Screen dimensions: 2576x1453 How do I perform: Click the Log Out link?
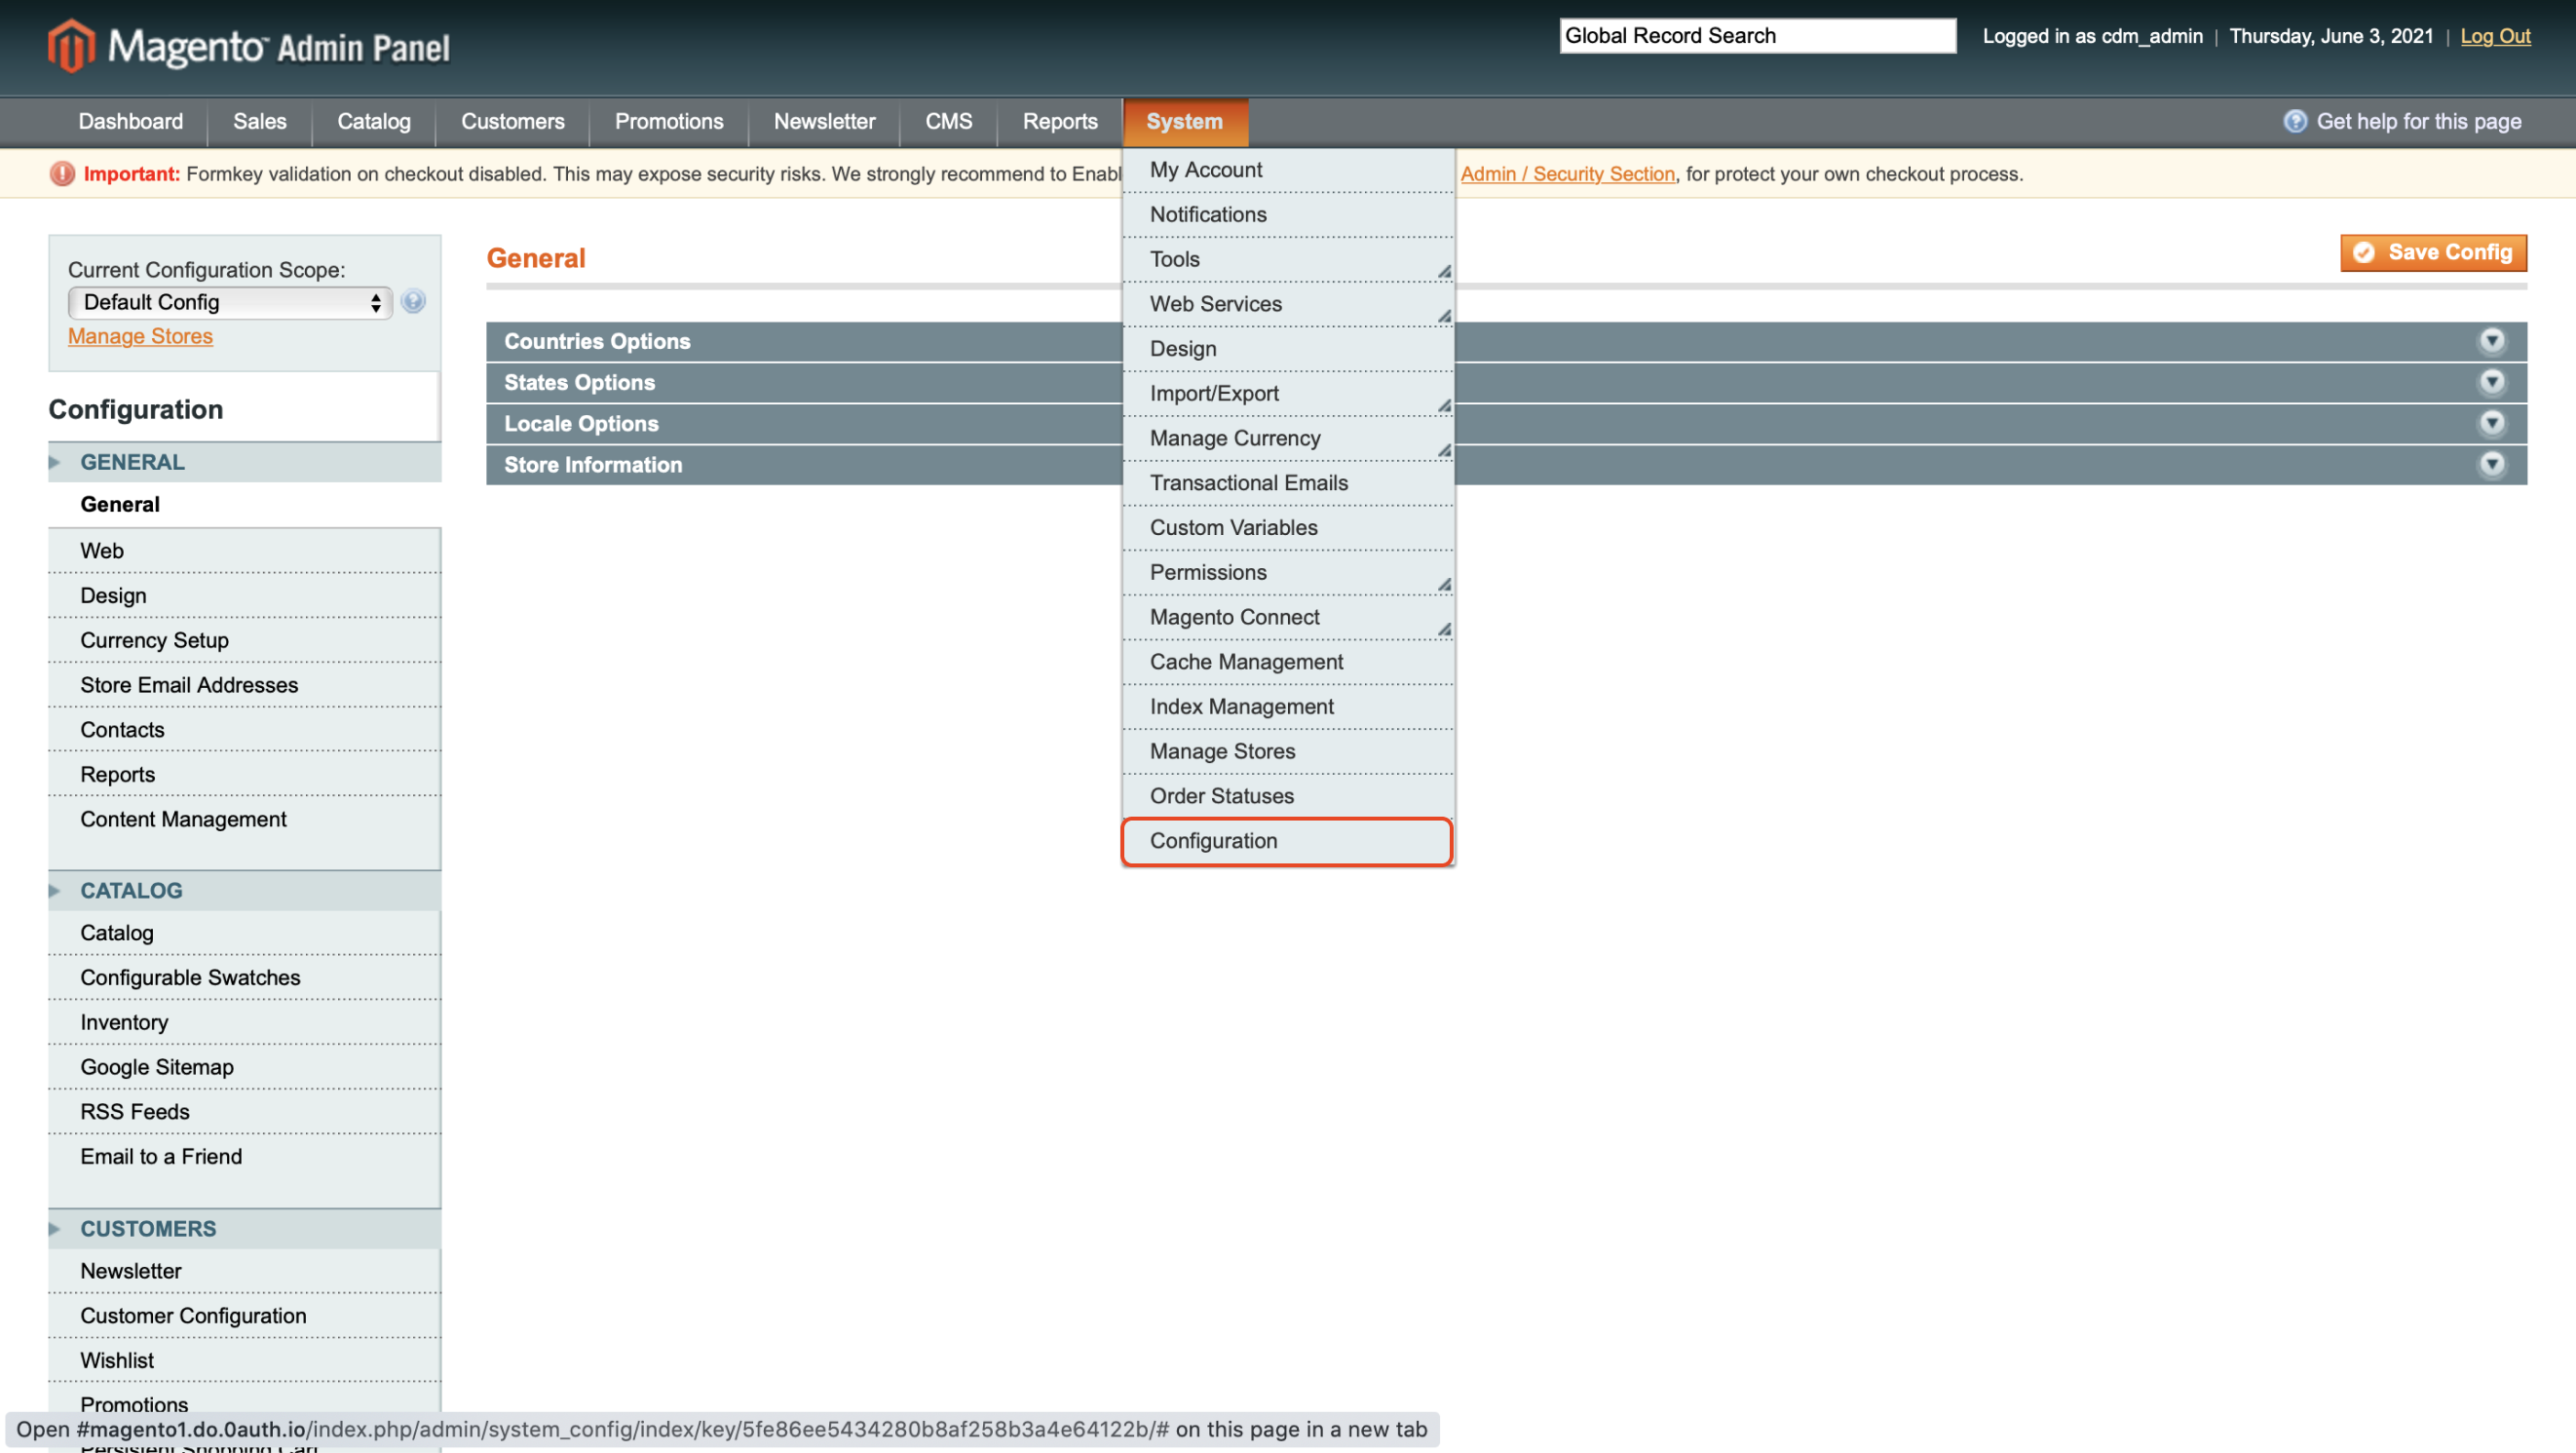tap(2495, 36)
